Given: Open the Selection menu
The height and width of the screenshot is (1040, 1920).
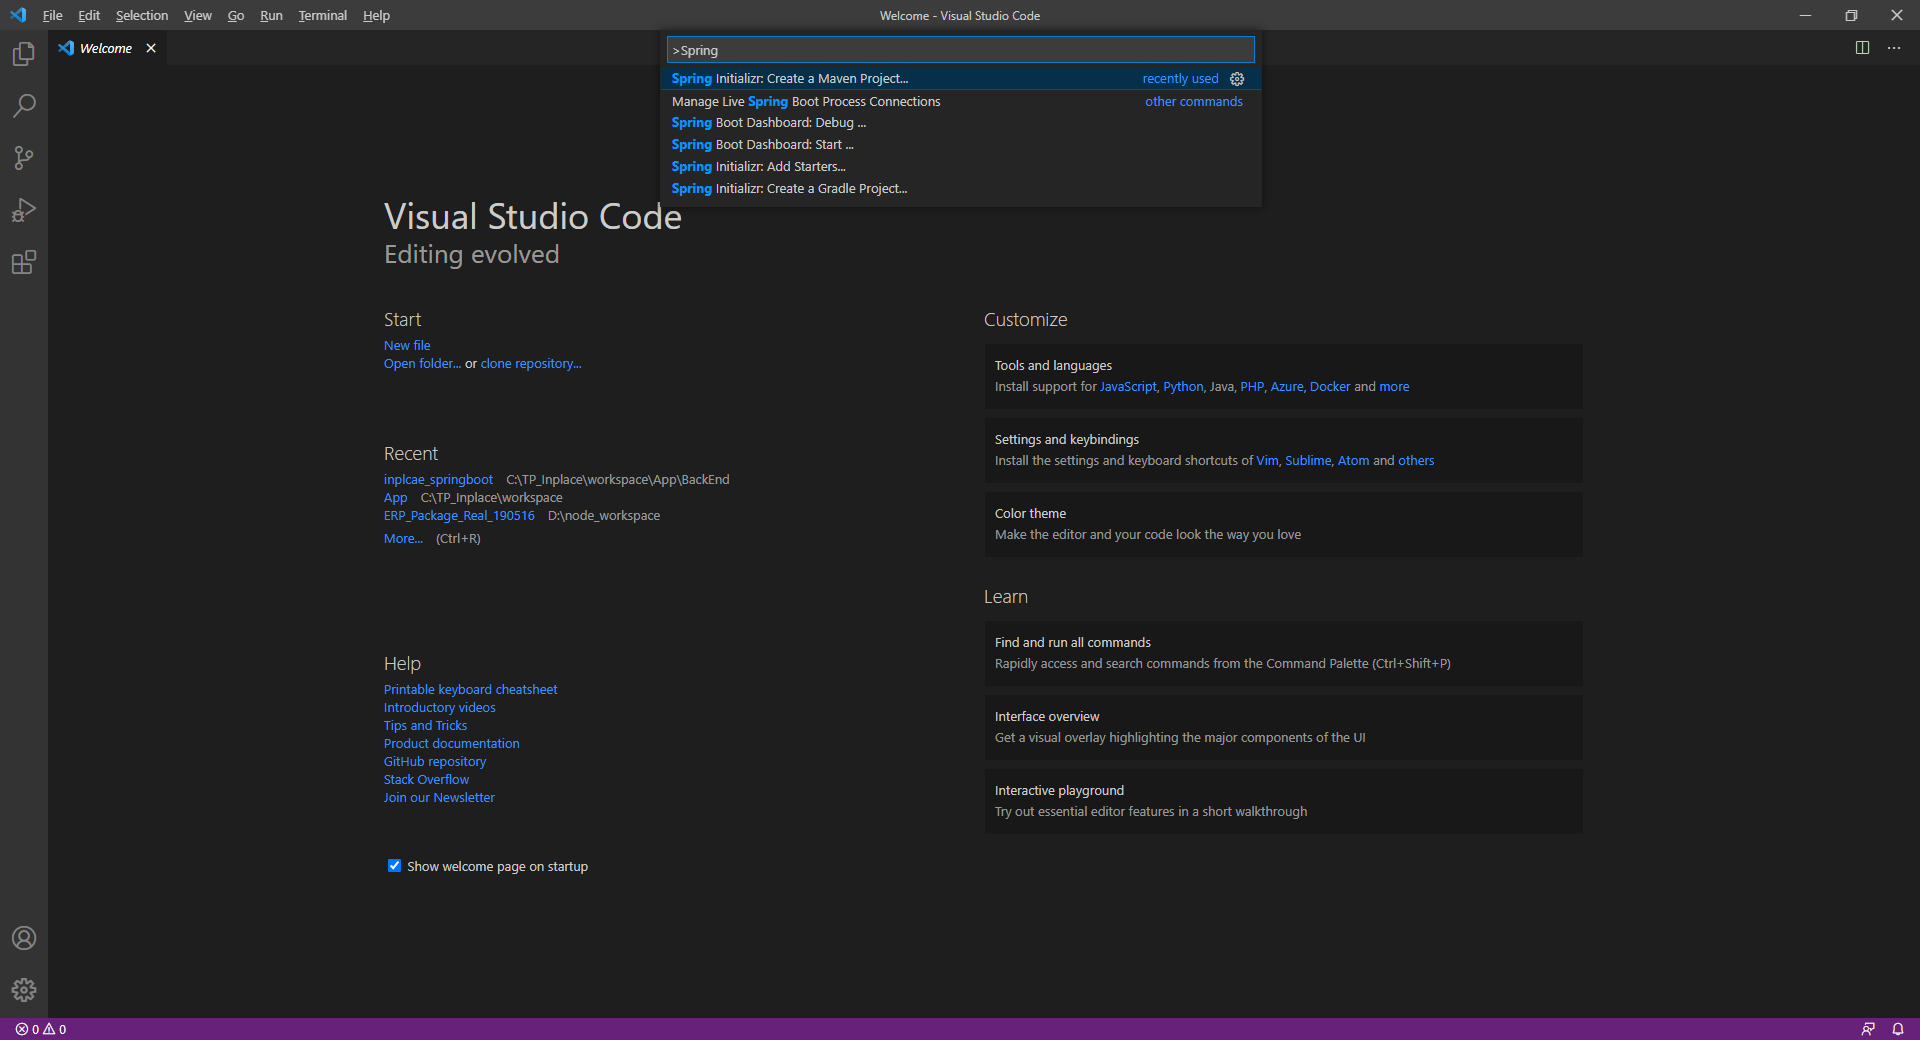Looking at the screenshot, I should pyautogui.click(x=142, y=15).
